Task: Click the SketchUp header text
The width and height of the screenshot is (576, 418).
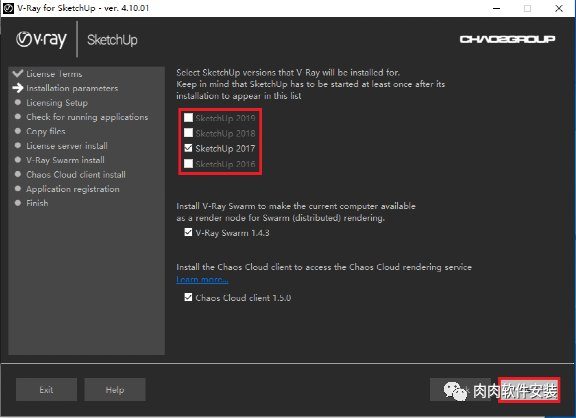Action: pyautogui.click(x=112, y=40)
